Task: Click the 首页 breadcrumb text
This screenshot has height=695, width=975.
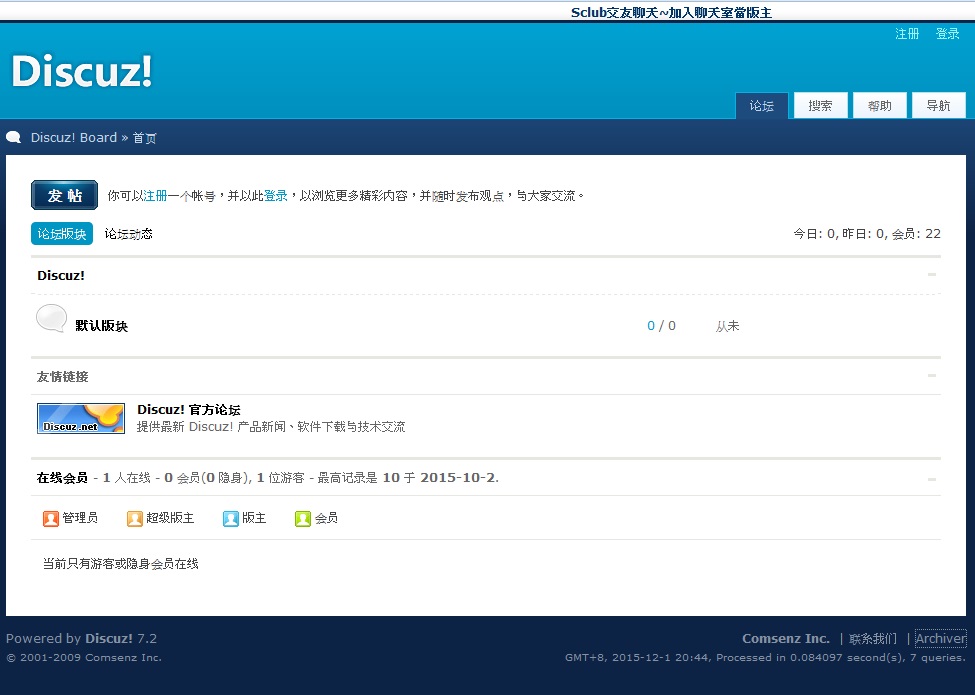Action: [x=144, y=137]
